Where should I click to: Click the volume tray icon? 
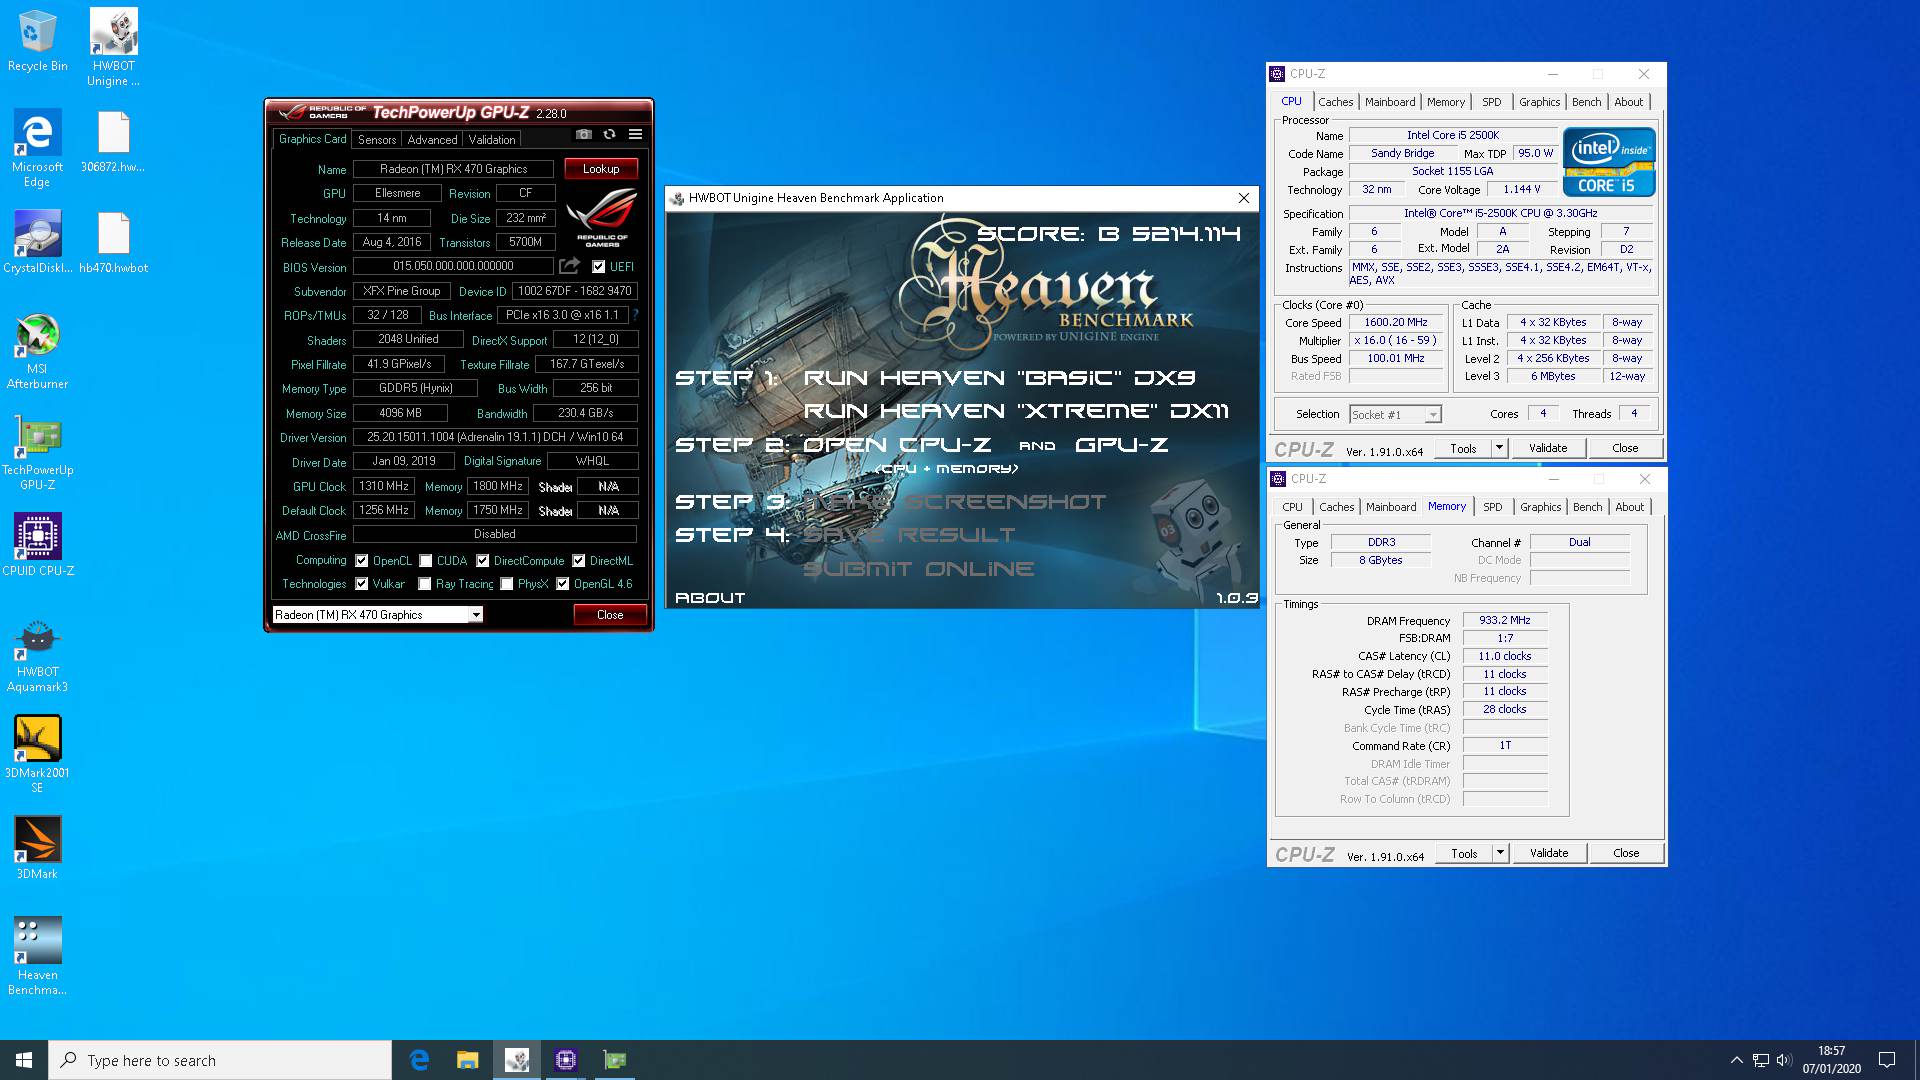coord(1784,1060)
